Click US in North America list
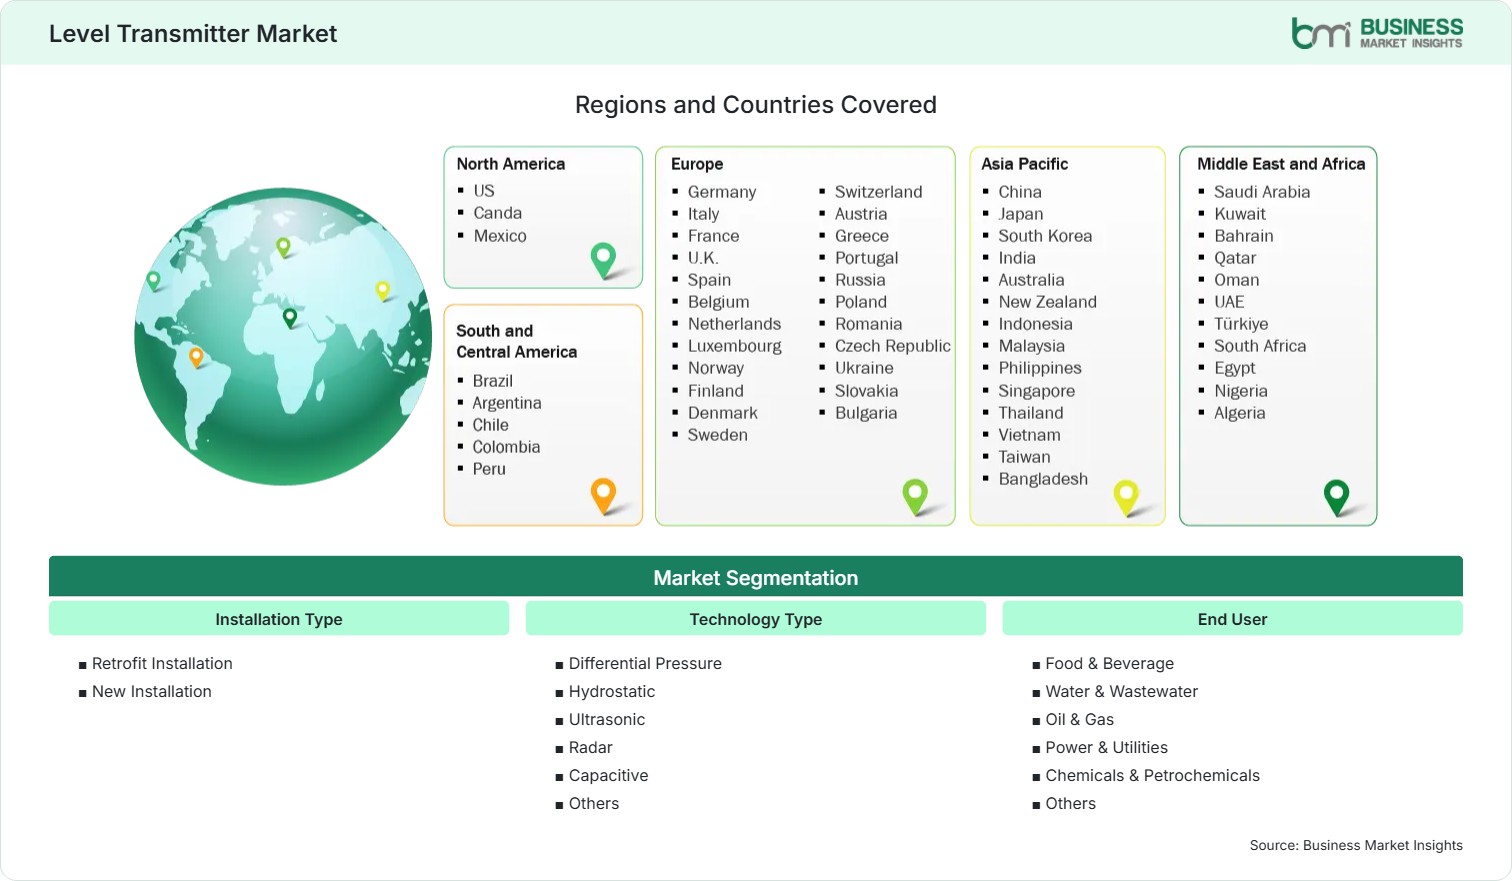Screen dimensions: 1512x881 (484, 190)
